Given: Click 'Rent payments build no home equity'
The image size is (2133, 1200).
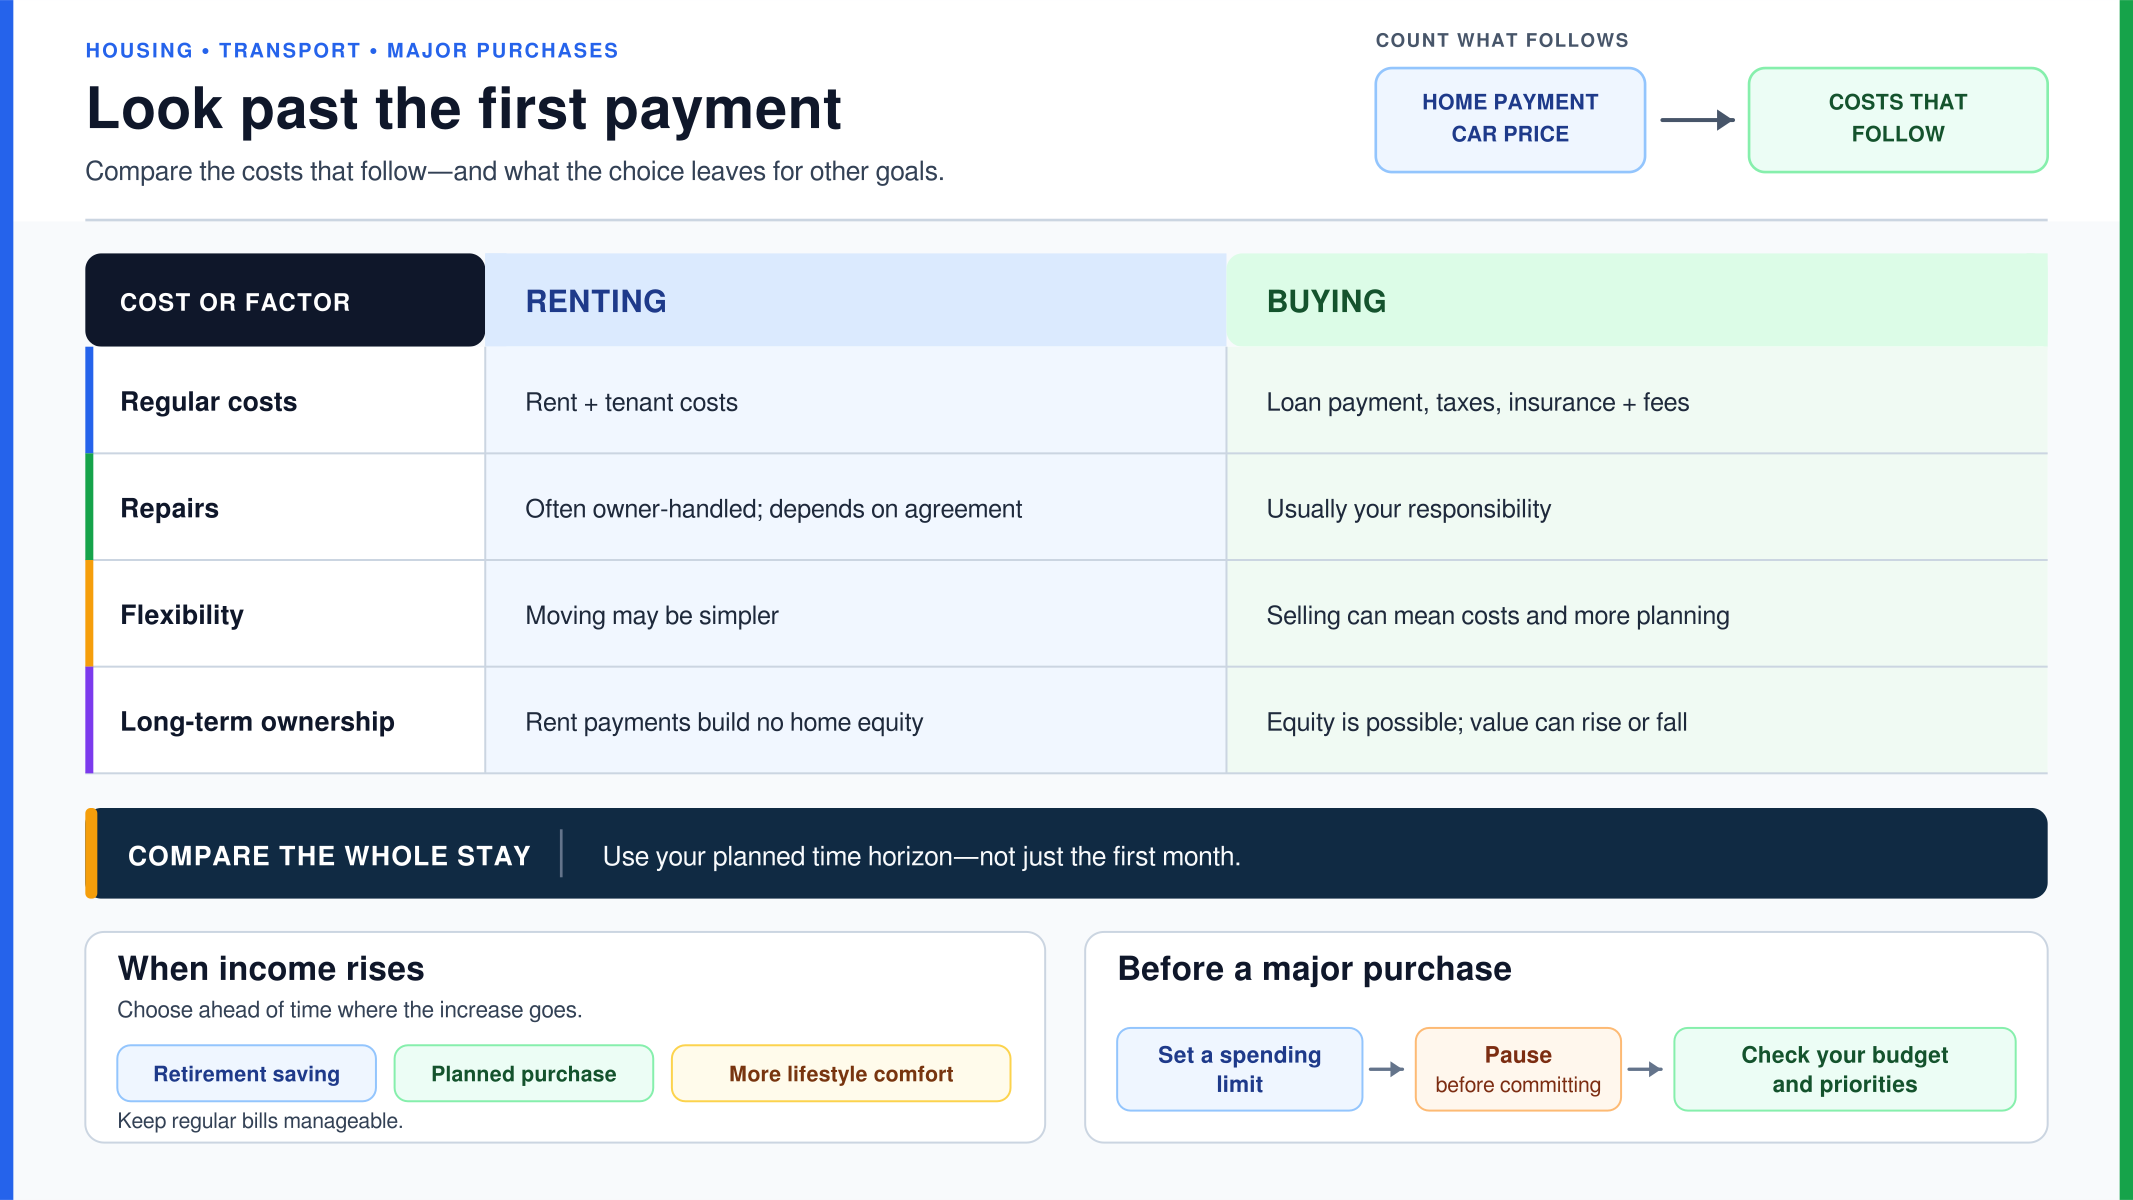Looking at the screenshot, I should point(723,722).
